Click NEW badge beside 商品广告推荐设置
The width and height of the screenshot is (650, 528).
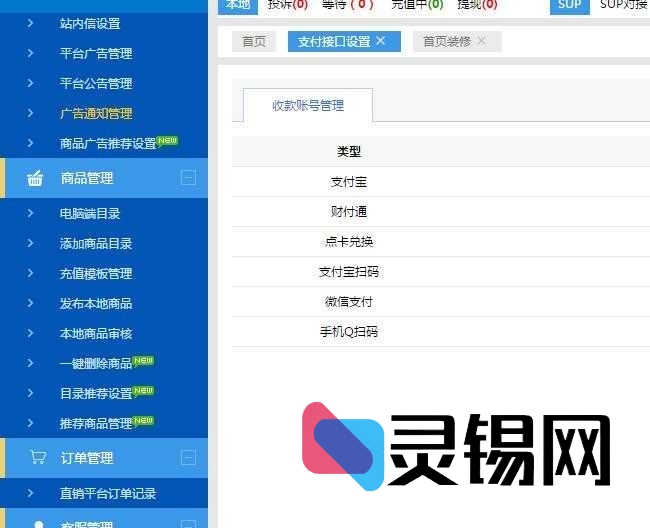pyautogui.click(x=167, y=141)
